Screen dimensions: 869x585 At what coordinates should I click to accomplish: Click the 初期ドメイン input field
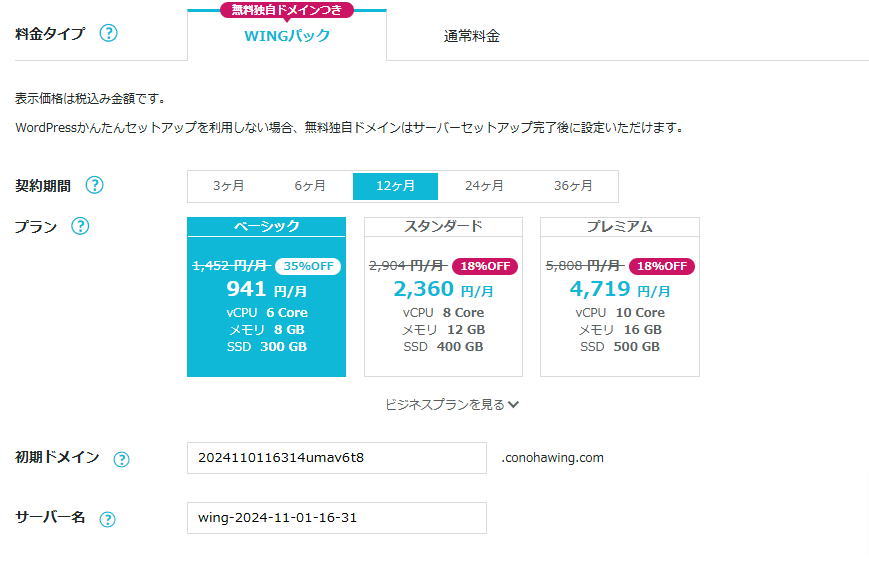(336, 458)
